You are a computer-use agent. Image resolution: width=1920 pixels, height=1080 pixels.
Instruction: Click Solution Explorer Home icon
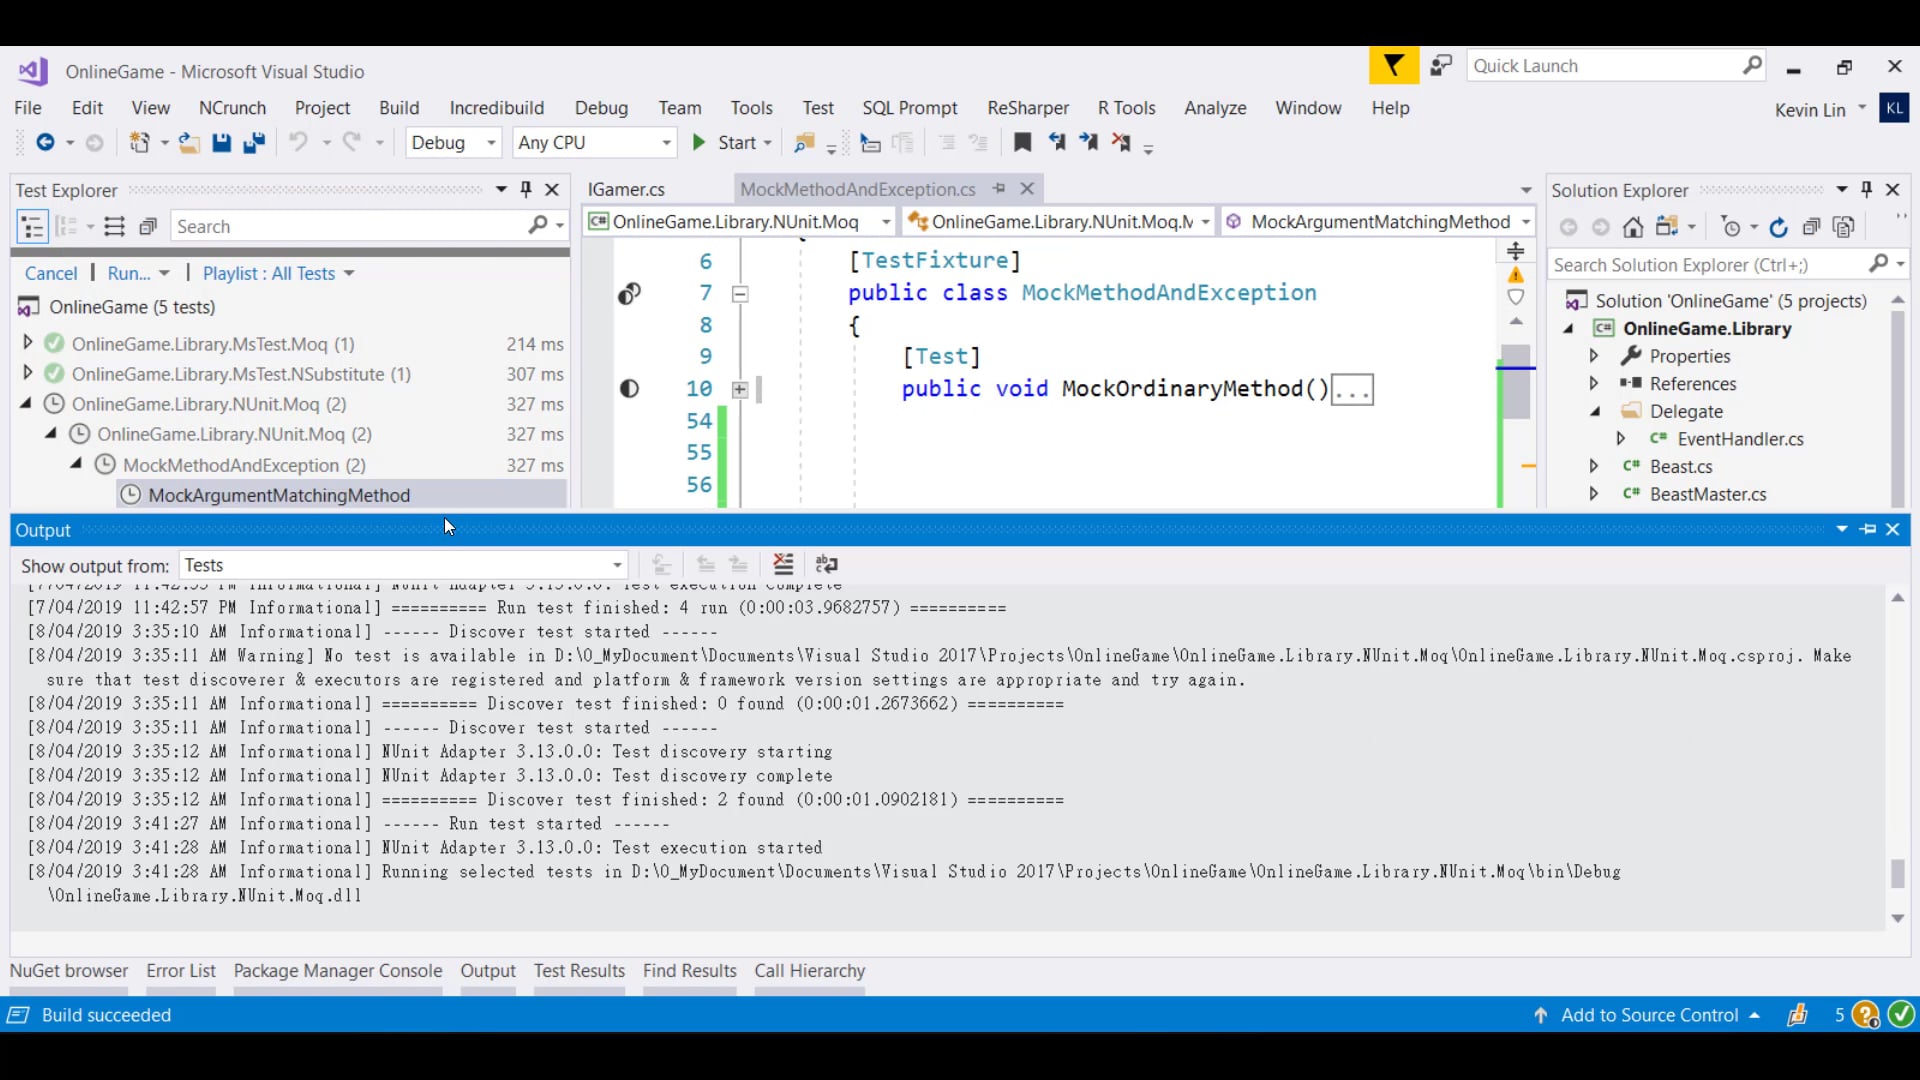[1633, 227]
